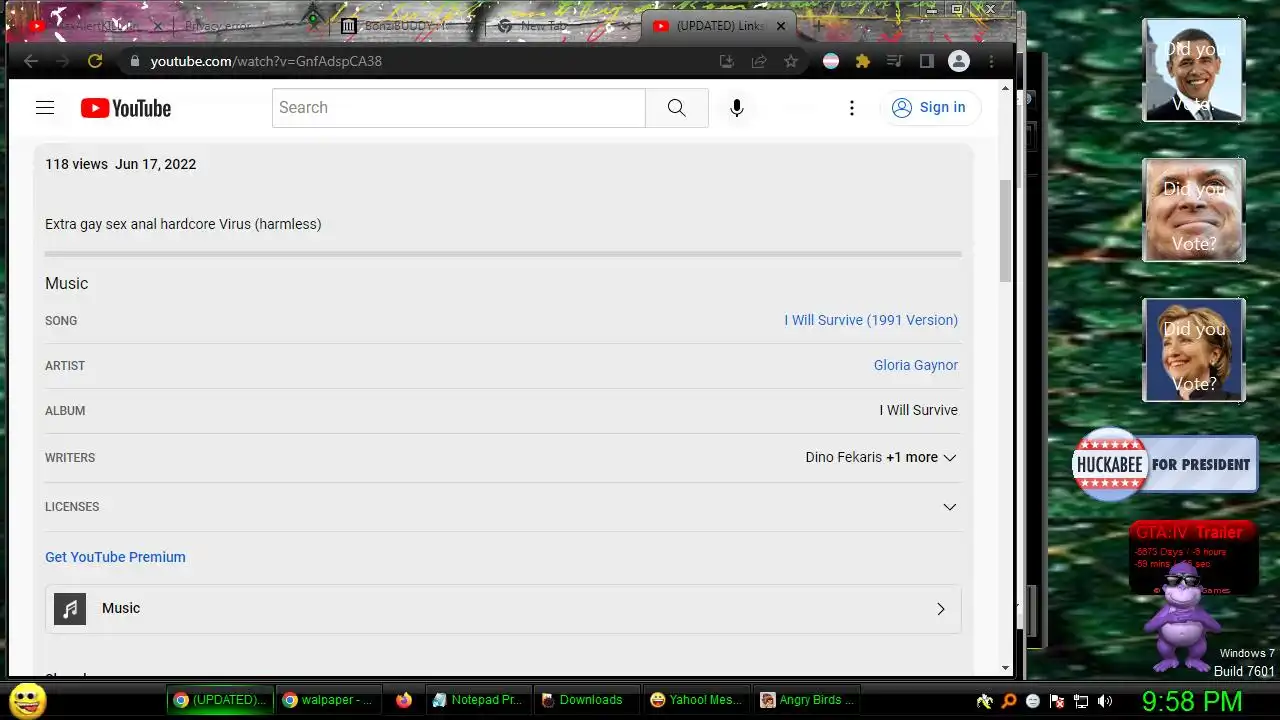The height and width of the screenshot is (720, 1280).
Task: Bookmark this tab with the star
Action: pyautogui.click(x=791, y=61)
